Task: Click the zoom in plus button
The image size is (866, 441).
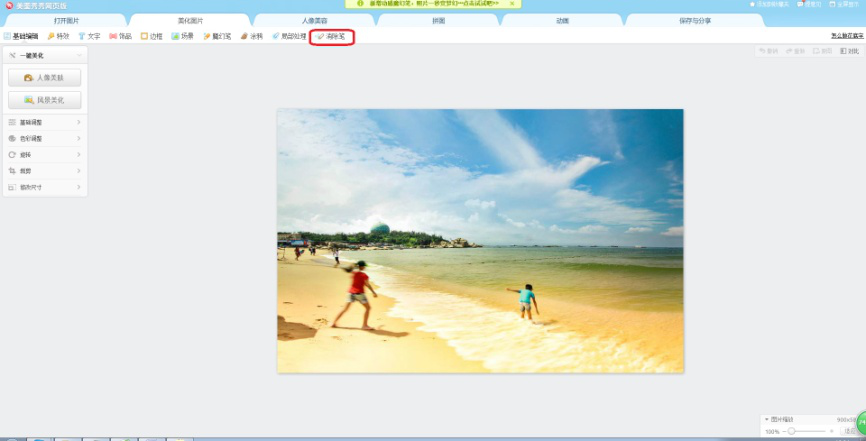Action: (832, 431)
